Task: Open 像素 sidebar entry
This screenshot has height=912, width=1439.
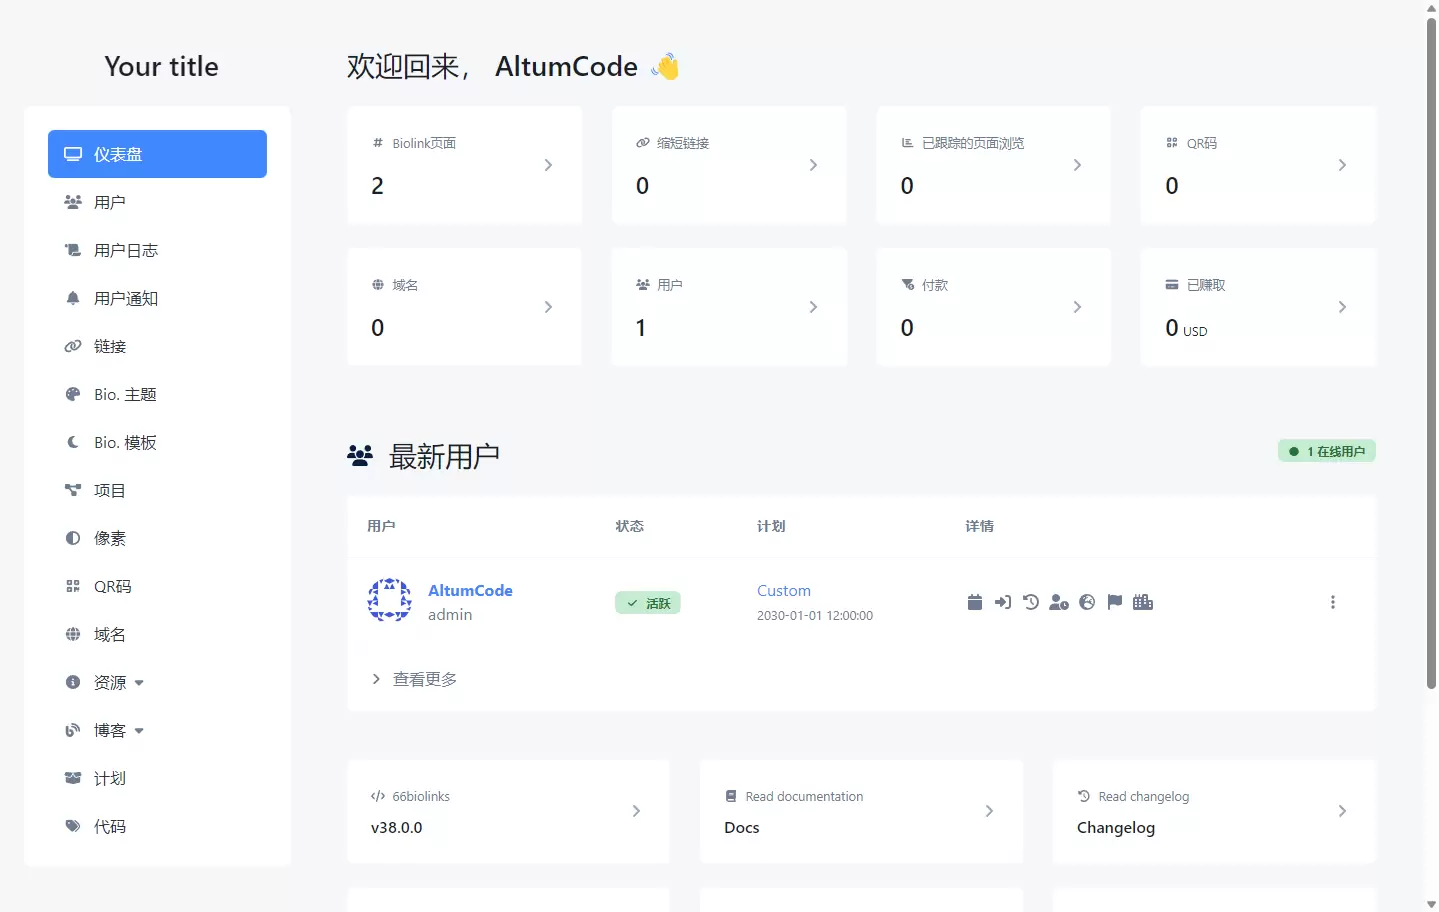Action: [x=157, y=538]
